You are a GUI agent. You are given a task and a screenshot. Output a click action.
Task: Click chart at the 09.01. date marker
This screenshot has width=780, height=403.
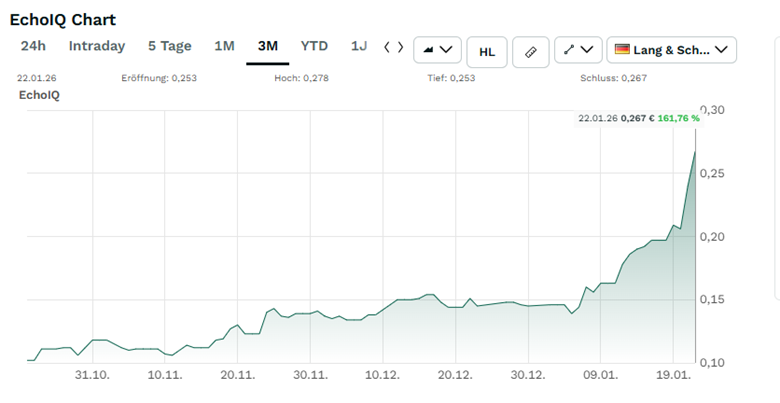point(600,375)
